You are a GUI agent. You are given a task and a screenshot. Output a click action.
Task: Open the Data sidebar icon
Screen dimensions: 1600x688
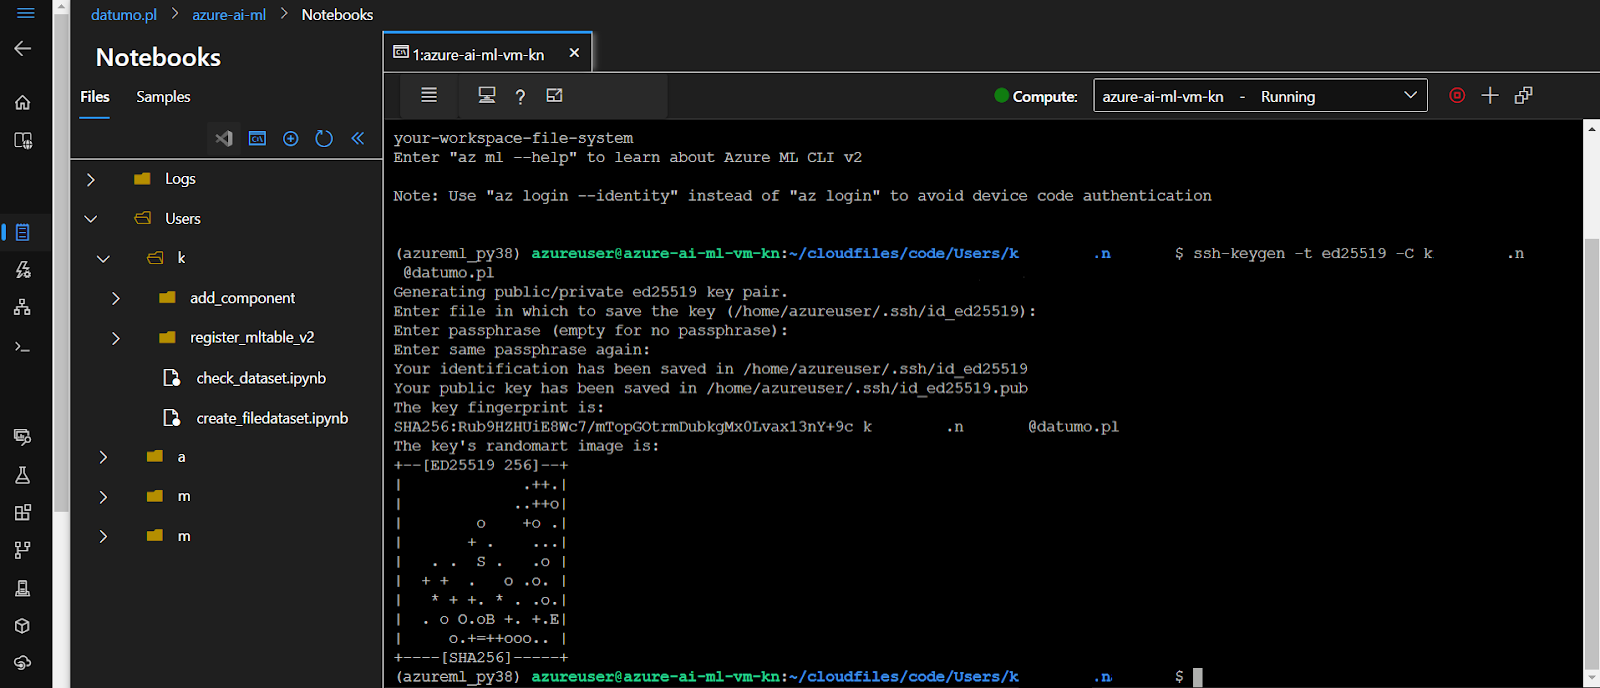point(22,436)
